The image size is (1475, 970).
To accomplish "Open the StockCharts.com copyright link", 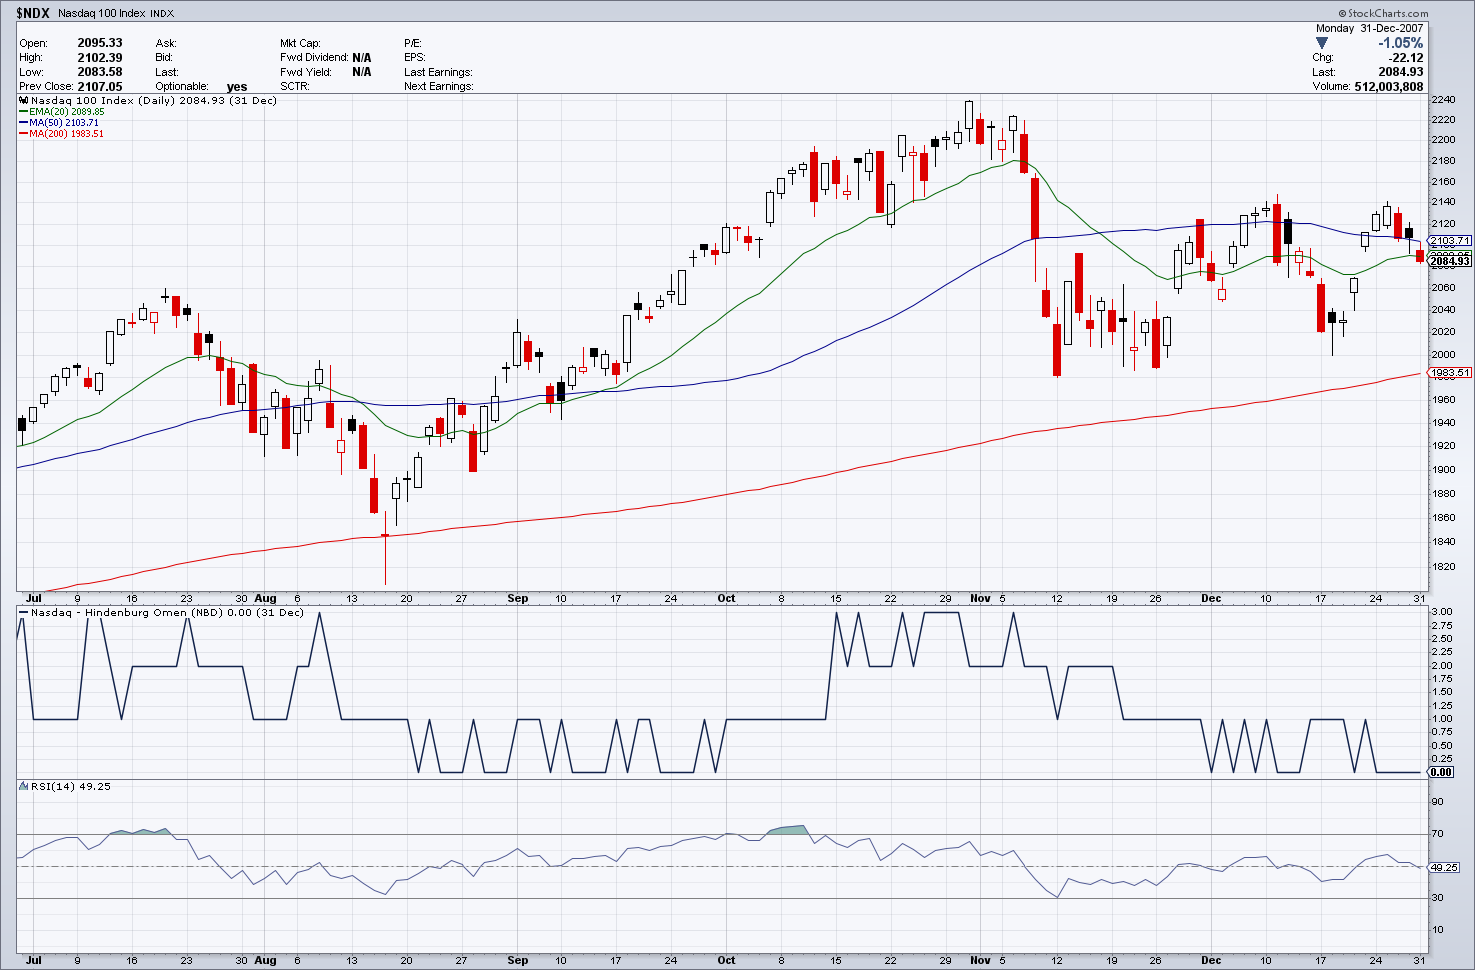I will tap(1385, 14).
